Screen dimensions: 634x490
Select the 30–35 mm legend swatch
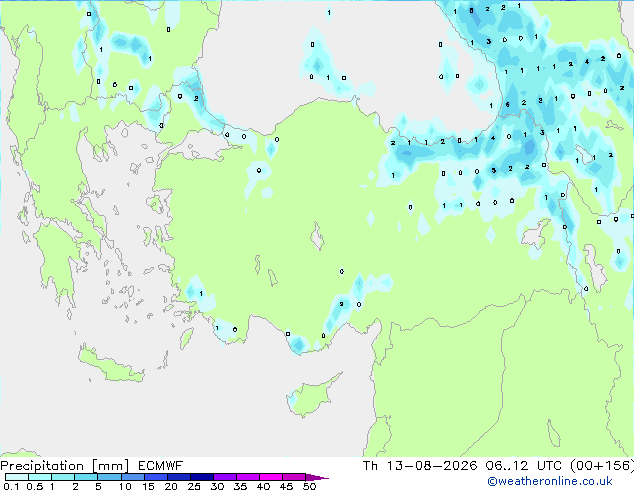click(224, 477)
